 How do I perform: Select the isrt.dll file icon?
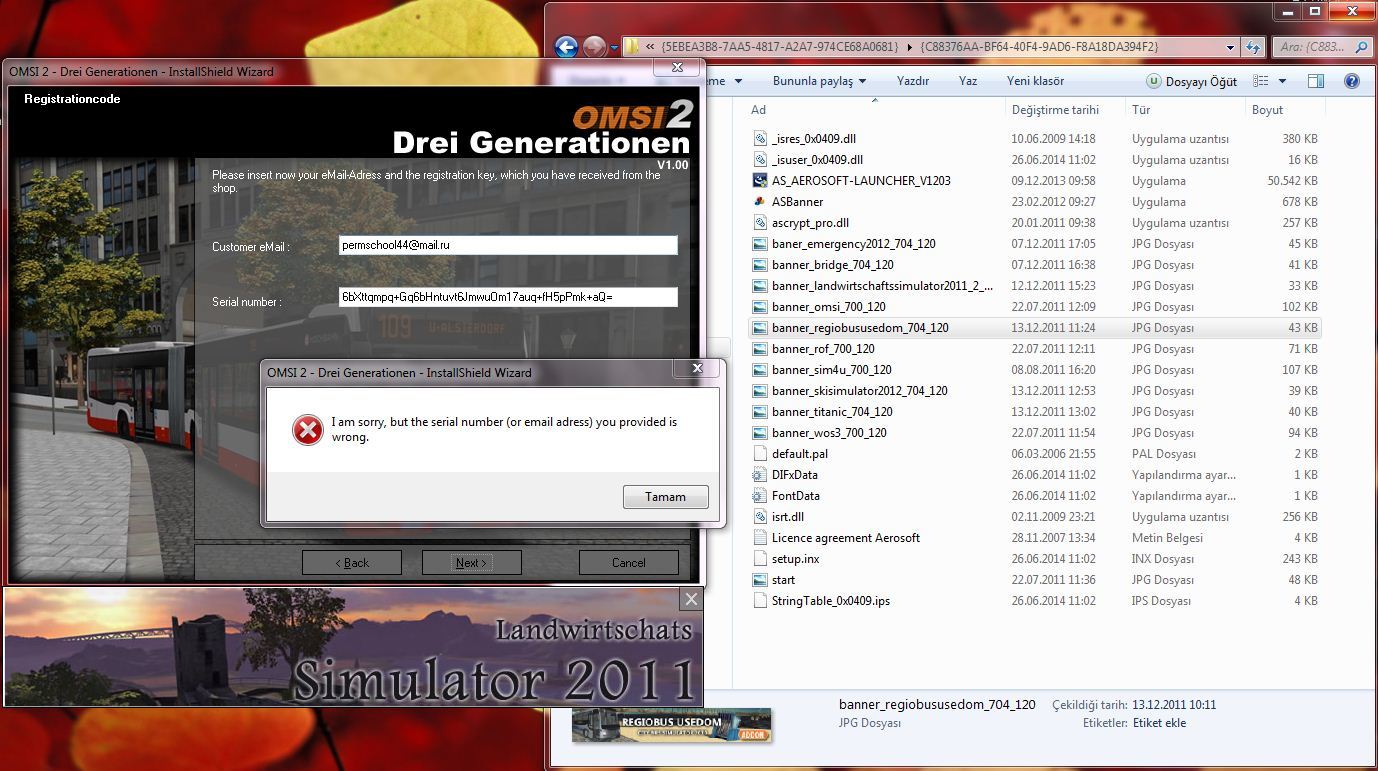coord(760,517)
